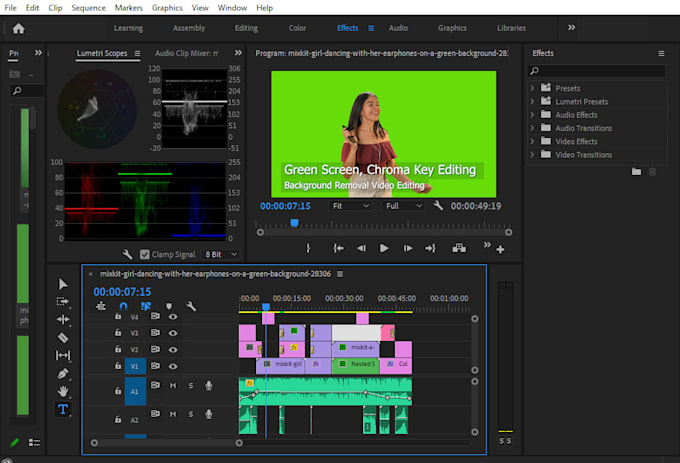Select the Razor tool
Viewport: 680px width, 463px height.
pyautogui.click(x=63, y=337)
